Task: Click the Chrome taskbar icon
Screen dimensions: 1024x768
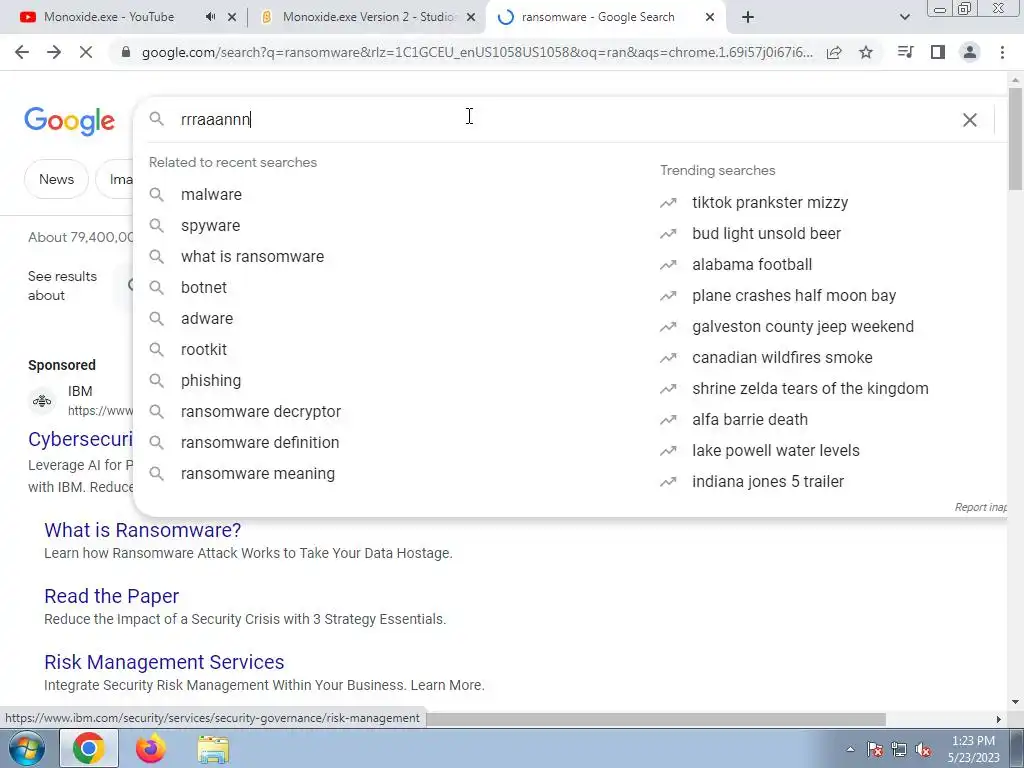Action: tap(89, 748)
